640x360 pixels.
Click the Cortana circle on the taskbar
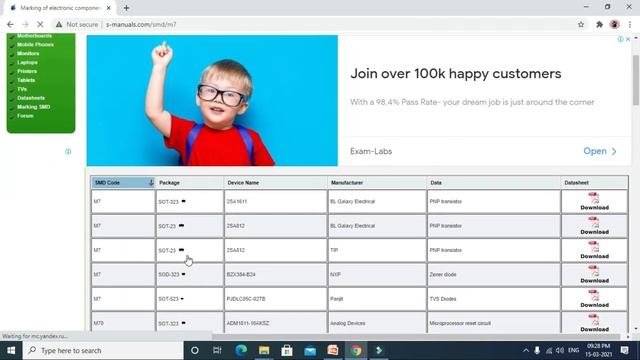pyautogui.click(x=195, y=350)
